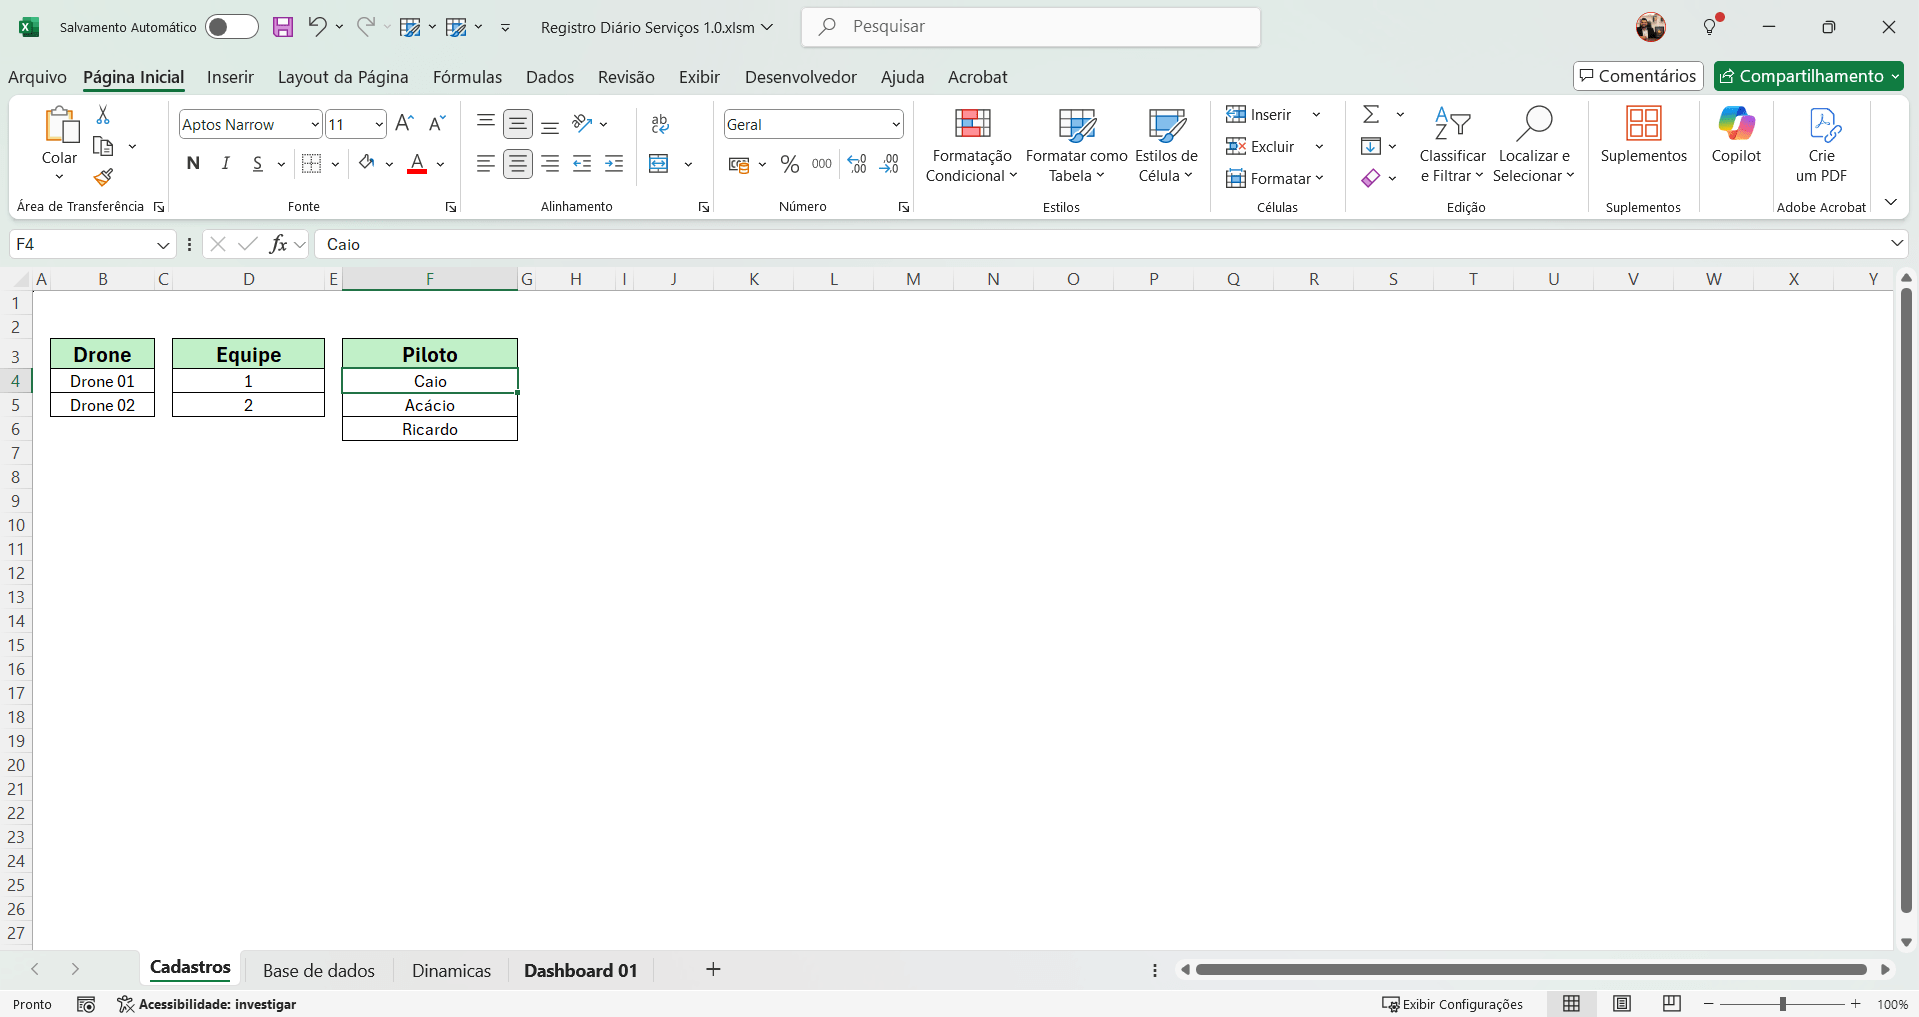Click the AutoSum sigma icon
This screenshot has width=1919, height=1017.
[1371, 114]
